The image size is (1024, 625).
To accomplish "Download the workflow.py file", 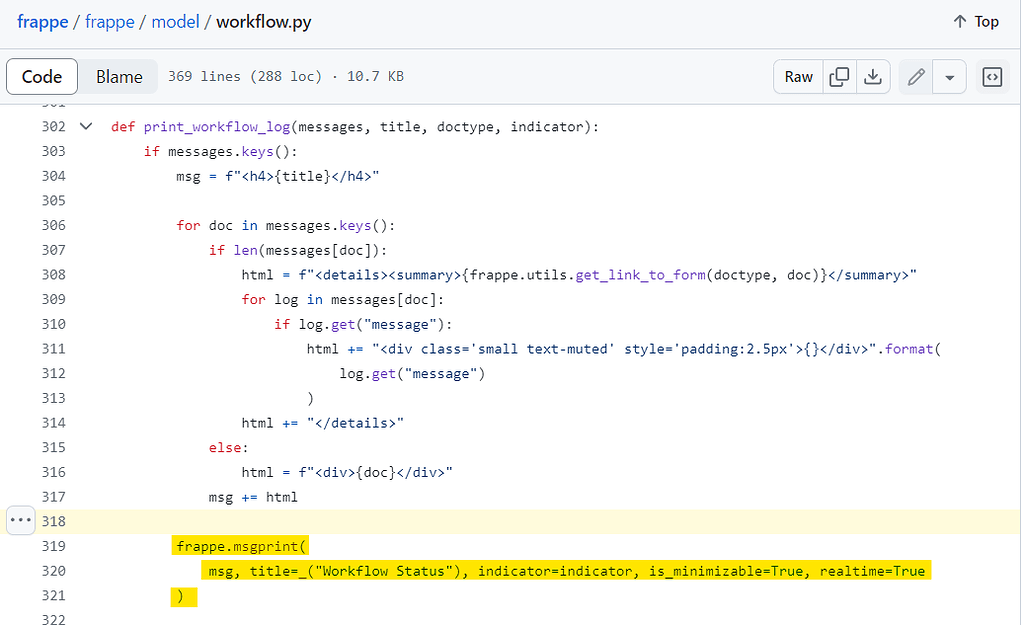I will point(872,76).
